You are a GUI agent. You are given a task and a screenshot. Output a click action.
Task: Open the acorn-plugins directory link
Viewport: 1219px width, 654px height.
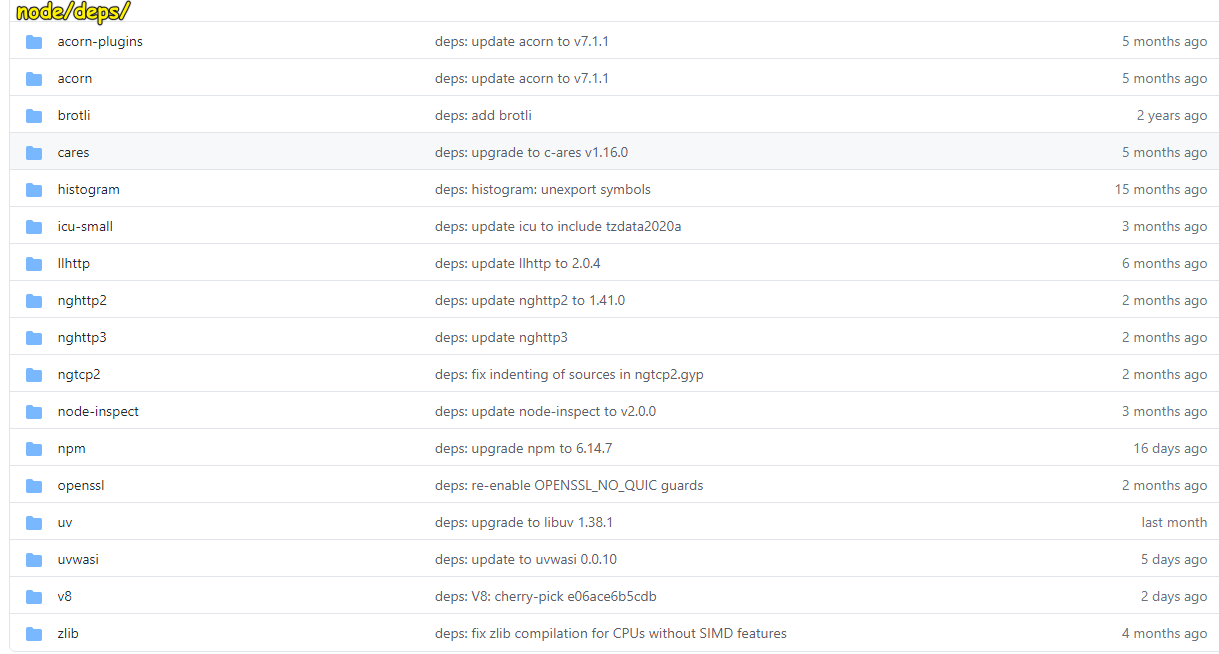(x=100, y=42)
